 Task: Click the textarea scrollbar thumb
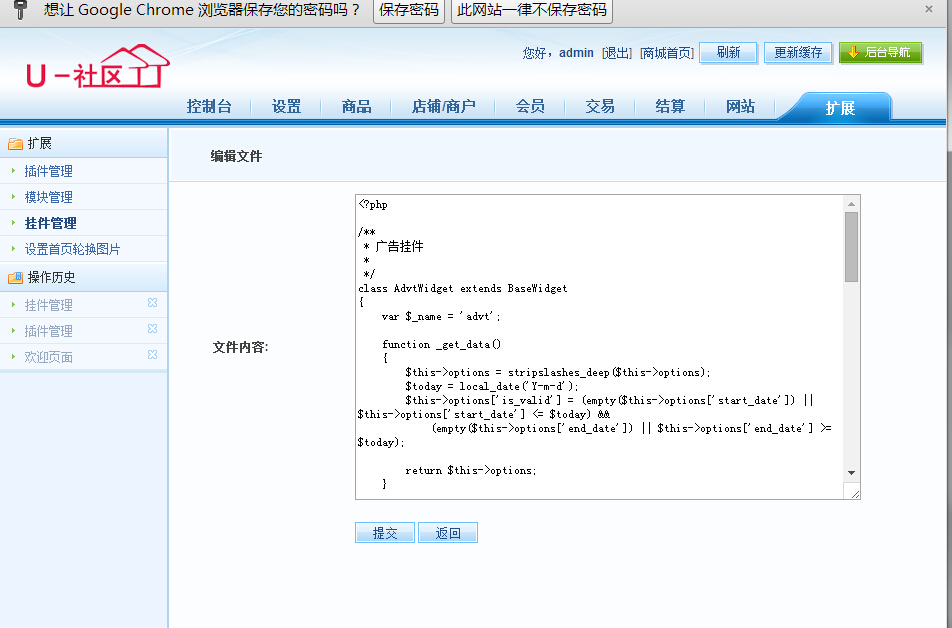[x=851, y=247]
